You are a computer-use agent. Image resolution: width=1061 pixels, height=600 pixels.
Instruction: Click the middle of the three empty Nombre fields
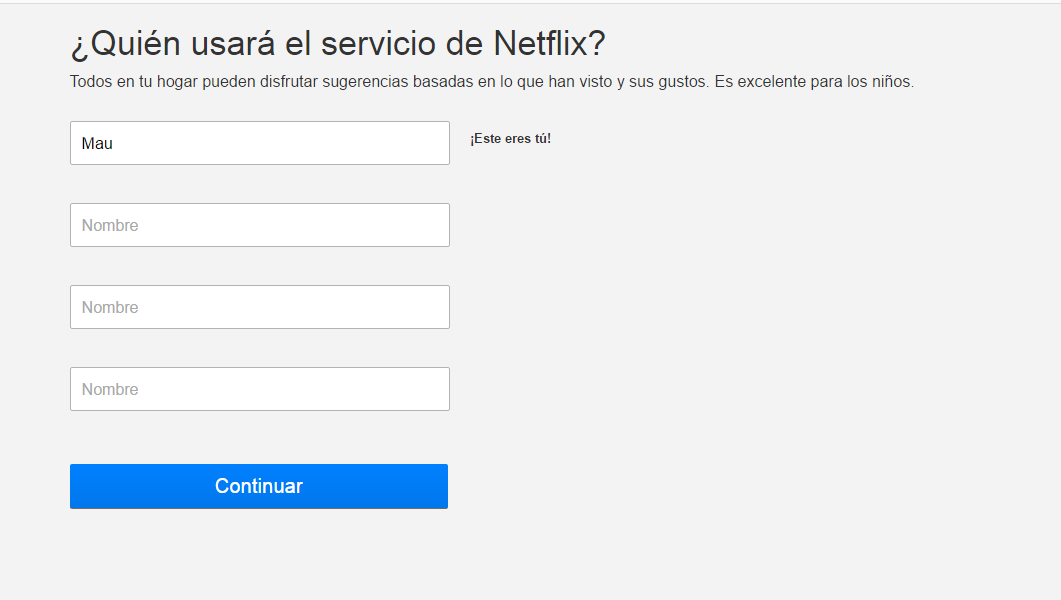[x=260, y=307]
